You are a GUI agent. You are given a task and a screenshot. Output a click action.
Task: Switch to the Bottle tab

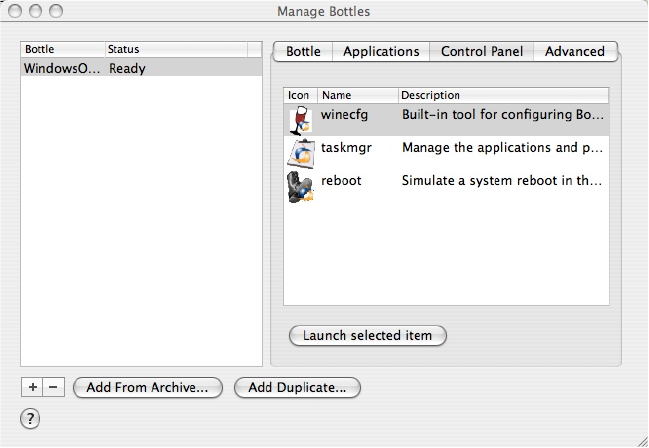tap(303, 51)
